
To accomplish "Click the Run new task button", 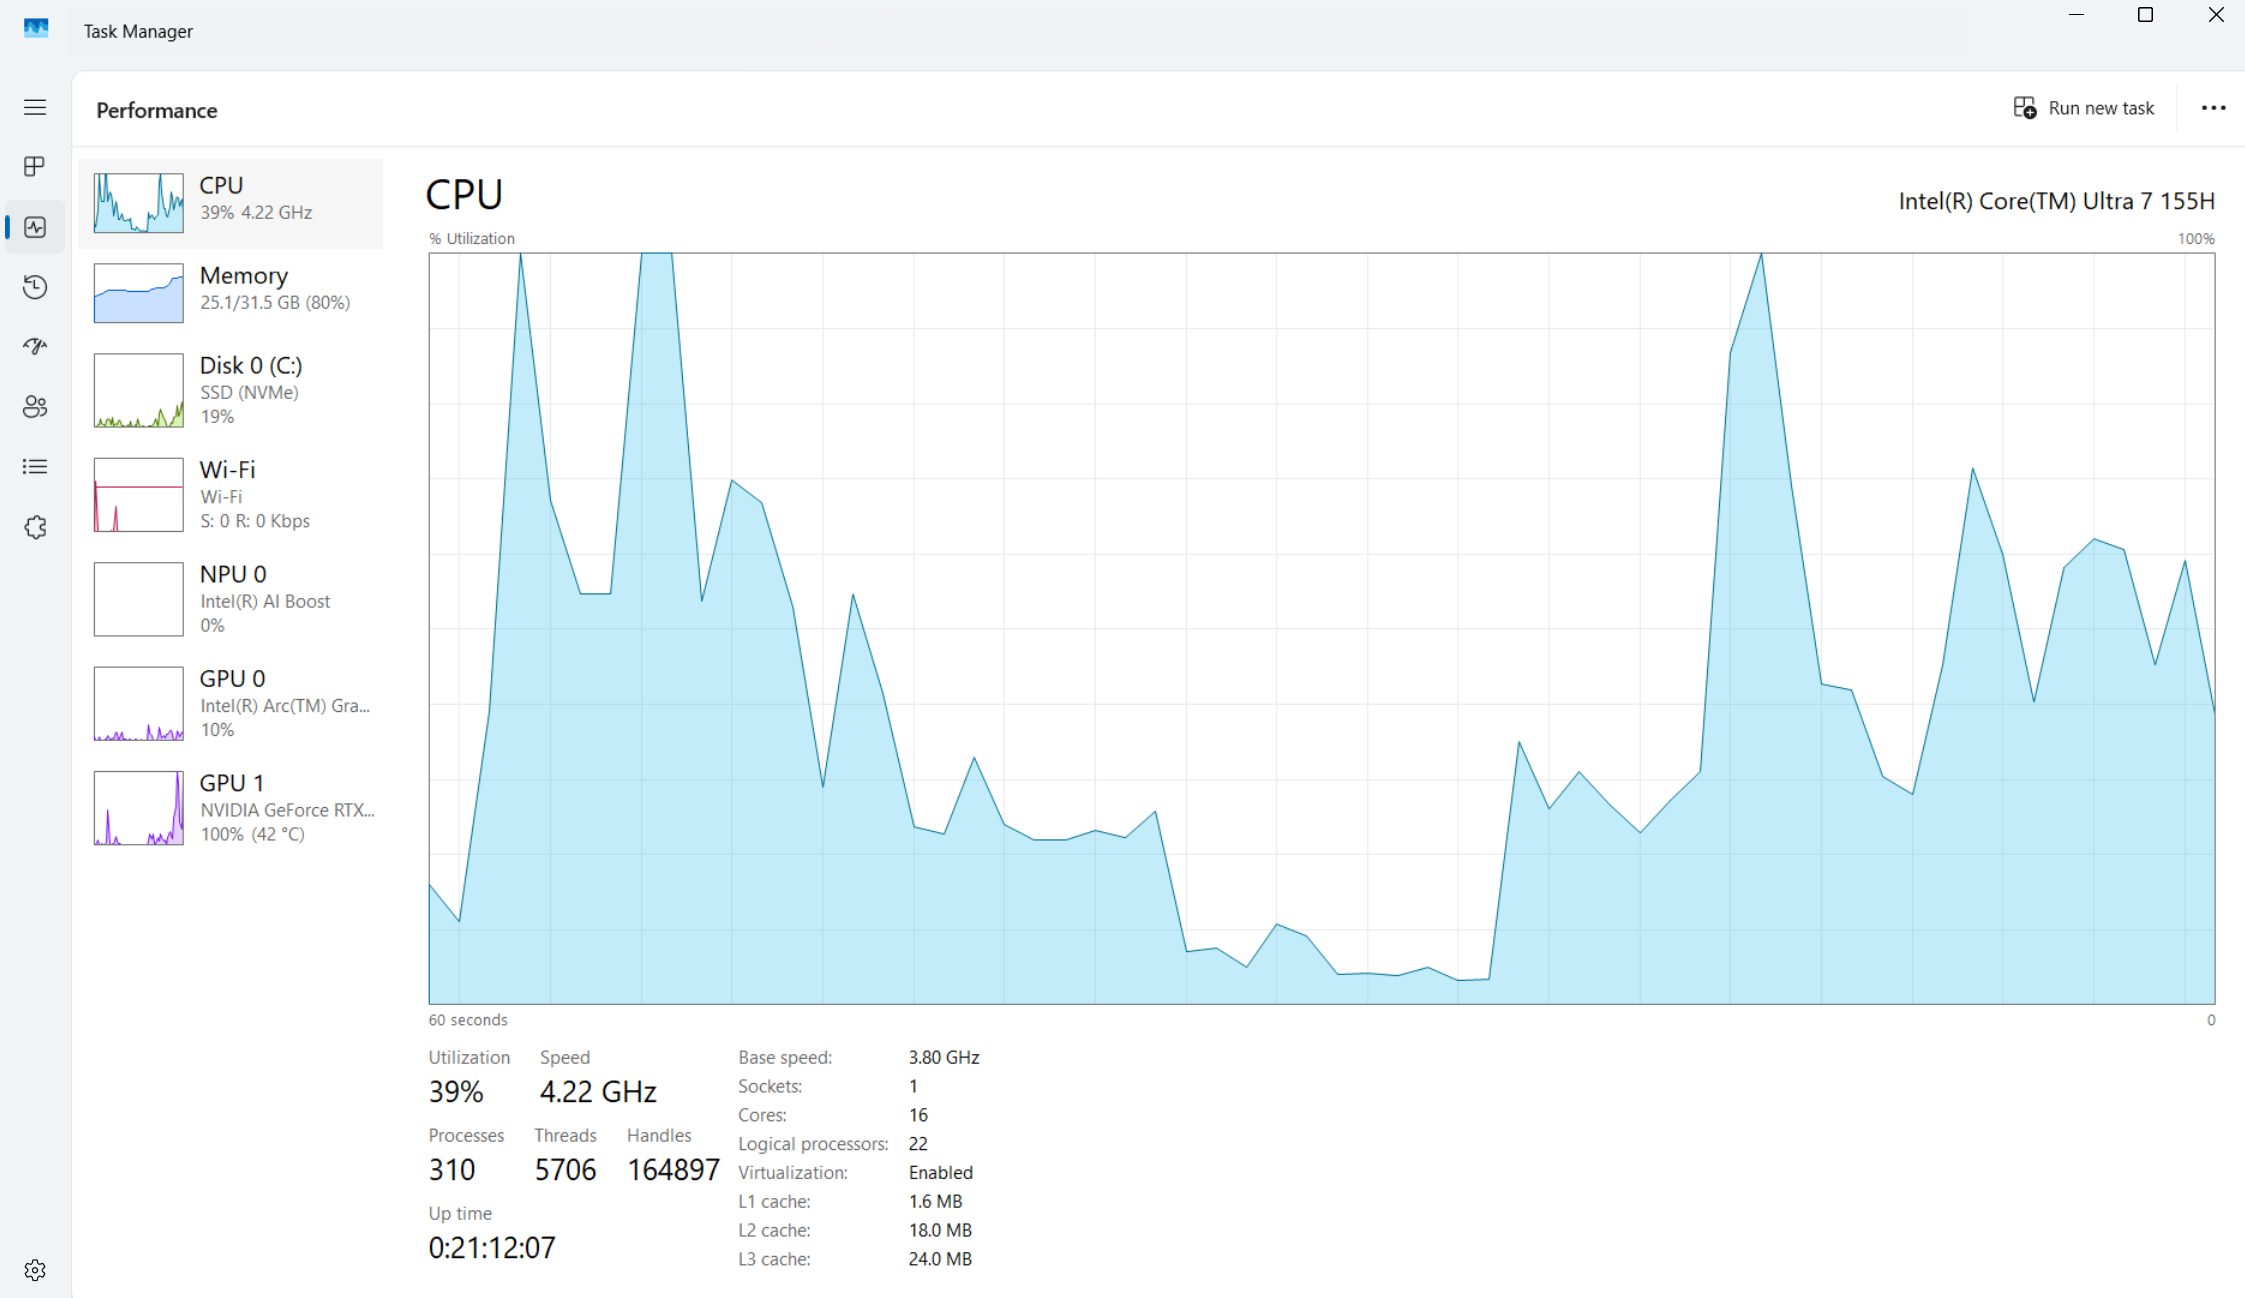I will tap(2084, 108).
